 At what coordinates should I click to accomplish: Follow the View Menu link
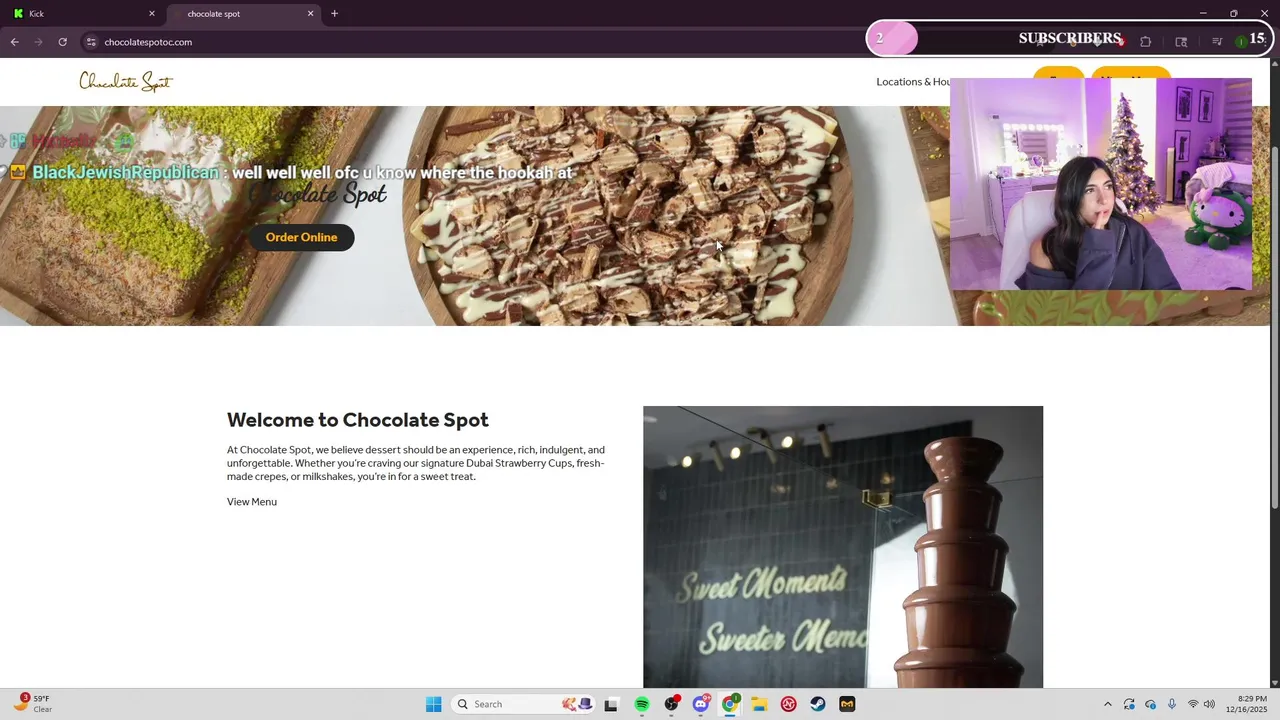pos(252,502)
